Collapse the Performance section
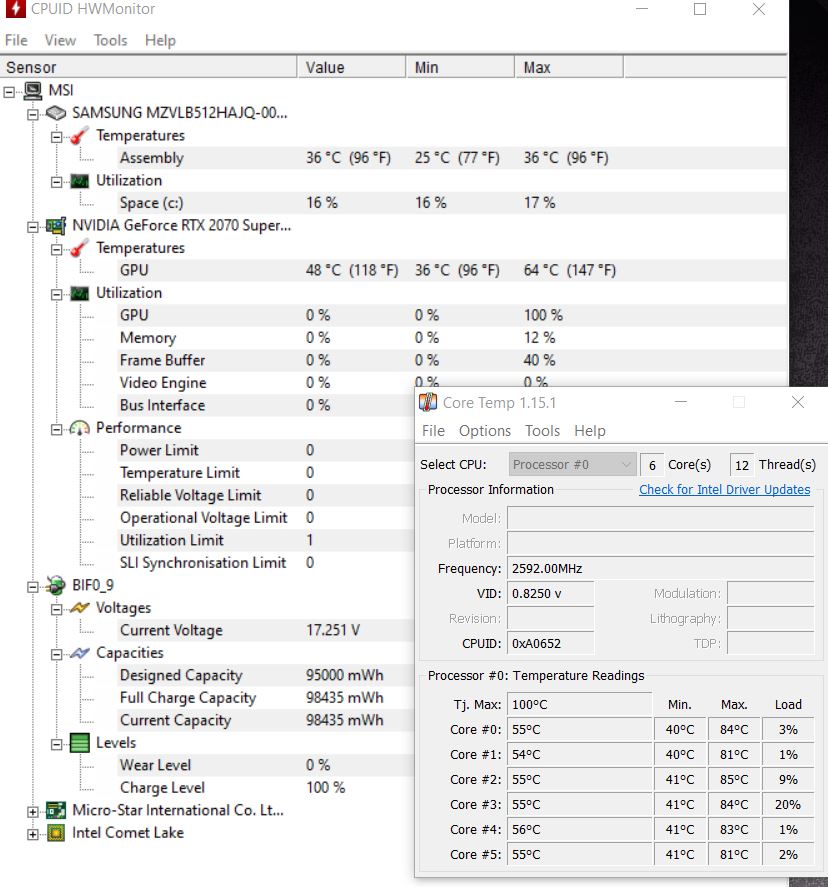This screenshot has height=887, width=828. [57, 429]
